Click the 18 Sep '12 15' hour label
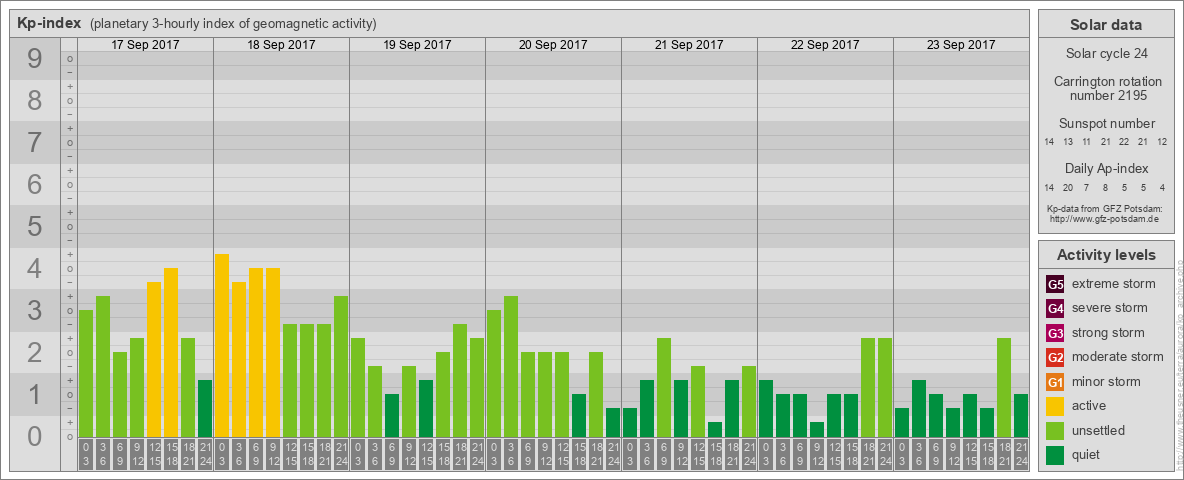Viewport: 1184px width, 480px height. coord(290,454)
